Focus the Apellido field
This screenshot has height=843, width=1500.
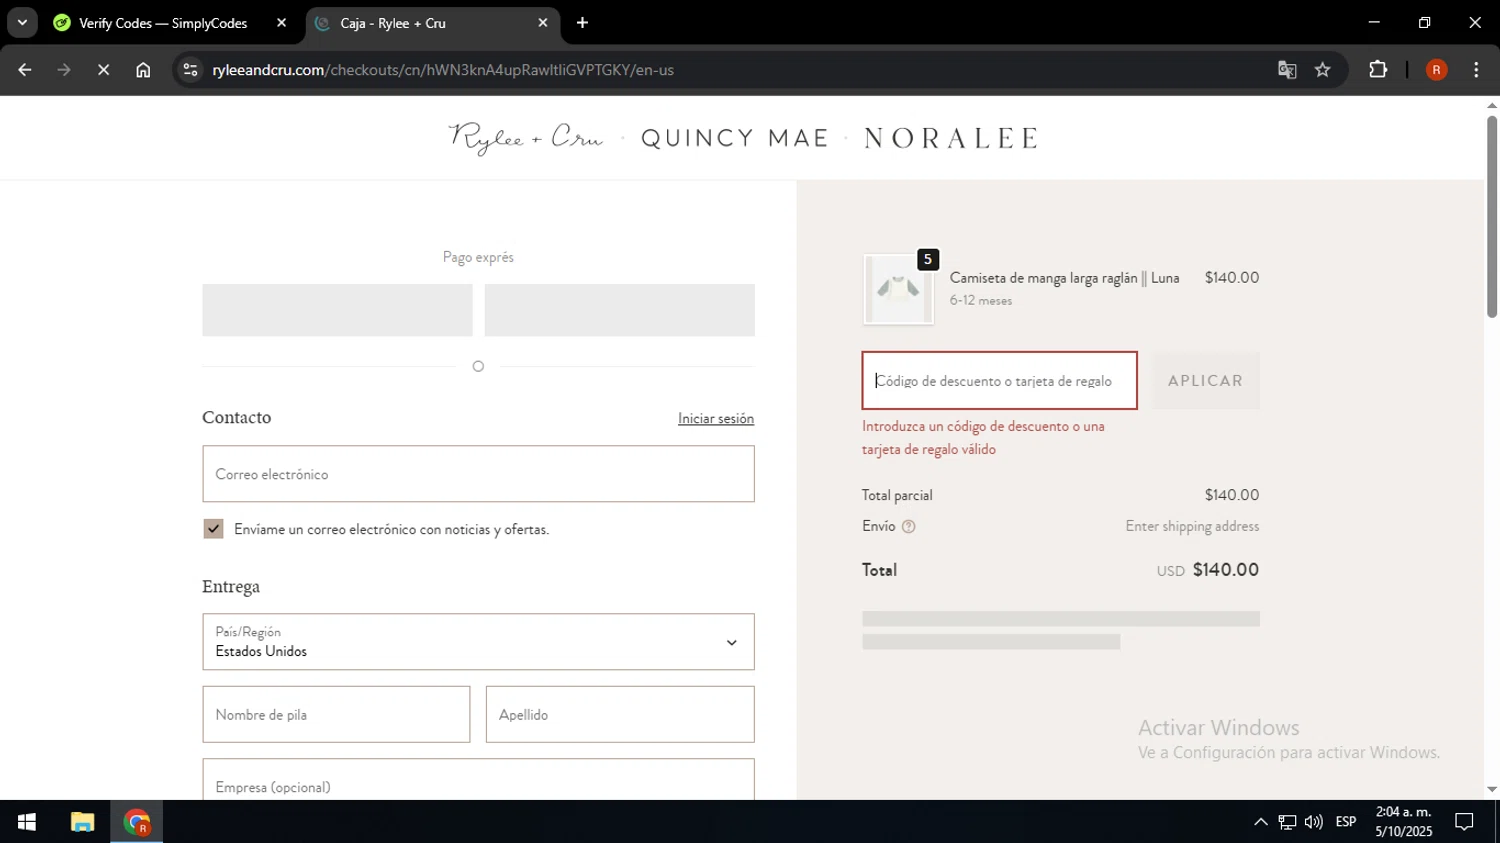click(620, 715)
